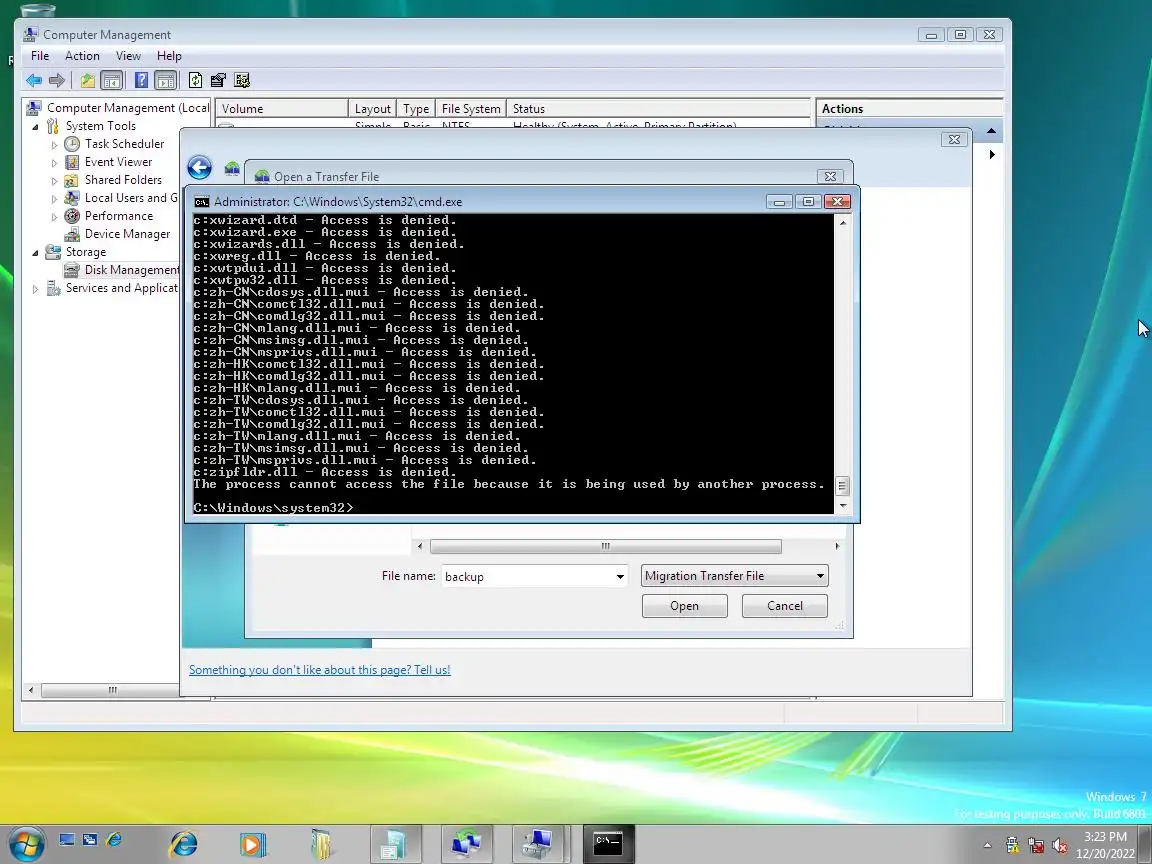Click cmd window scrollbar up arrow

[x=843, y=223]
